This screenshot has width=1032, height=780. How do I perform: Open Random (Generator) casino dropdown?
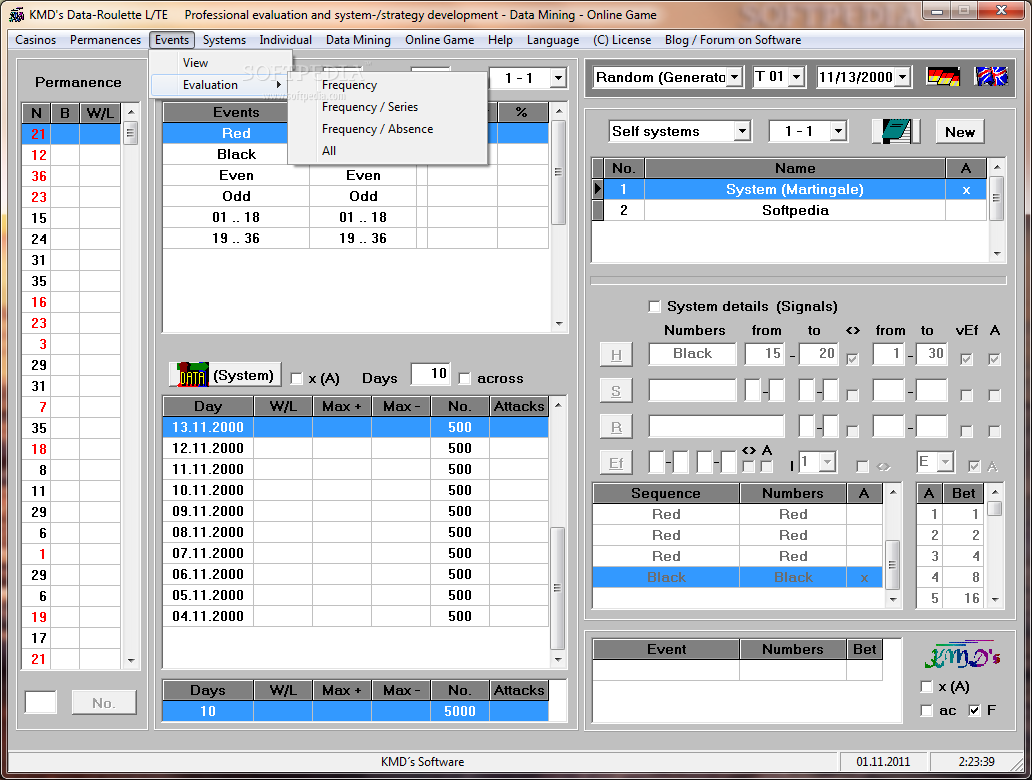click(736, 77)
